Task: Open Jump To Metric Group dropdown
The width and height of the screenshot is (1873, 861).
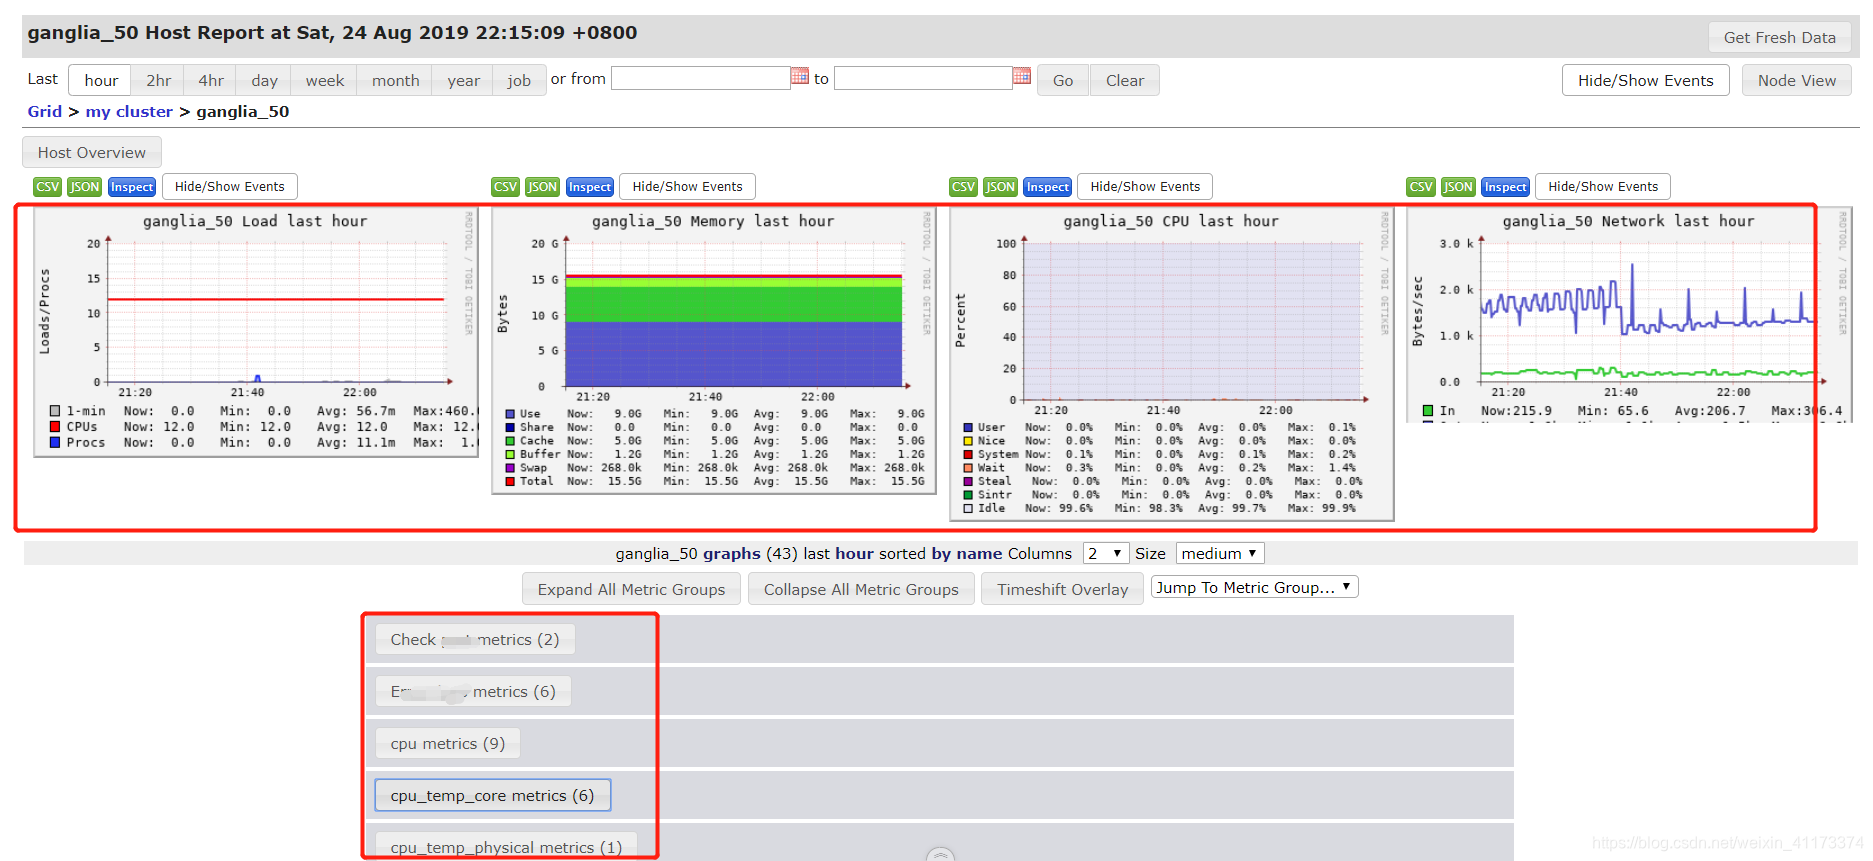Action: click(1254, 587)
